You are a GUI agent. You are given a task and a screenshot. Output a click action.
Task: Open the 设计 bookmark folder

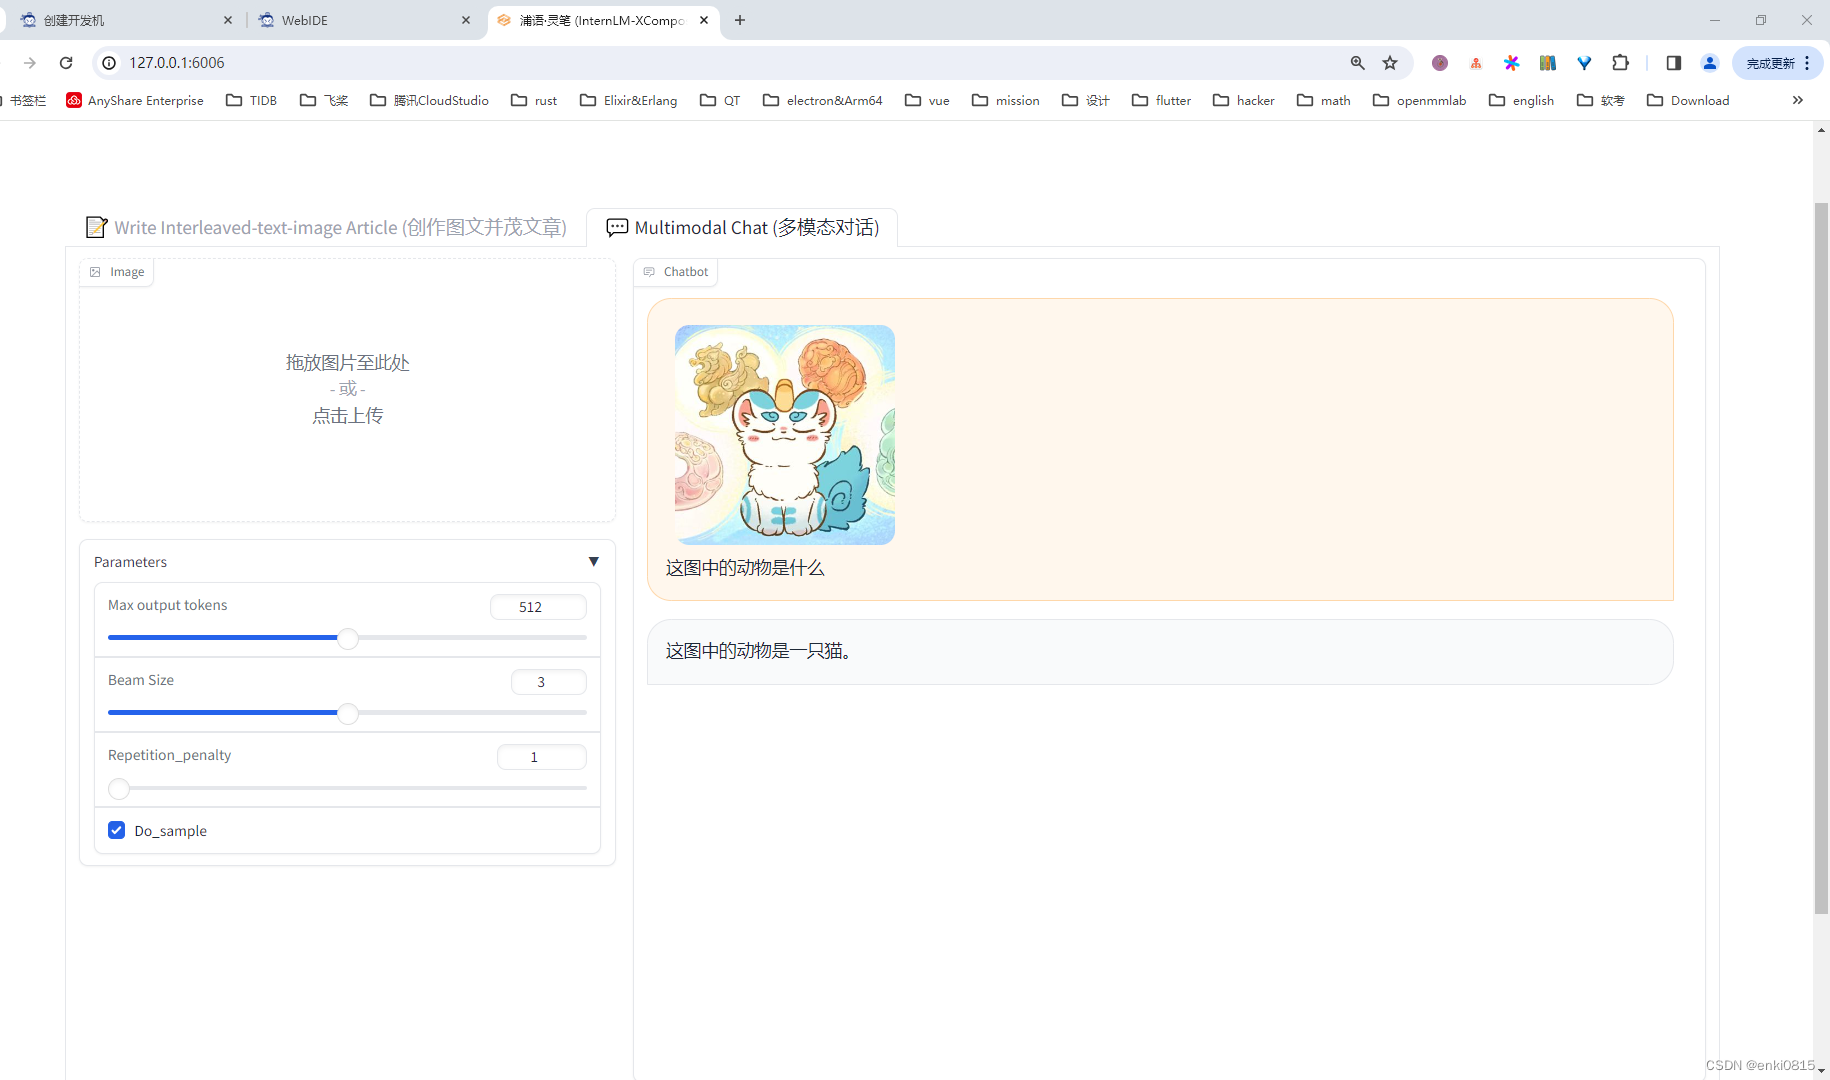pyautogui.click(x=1086, y=100)
